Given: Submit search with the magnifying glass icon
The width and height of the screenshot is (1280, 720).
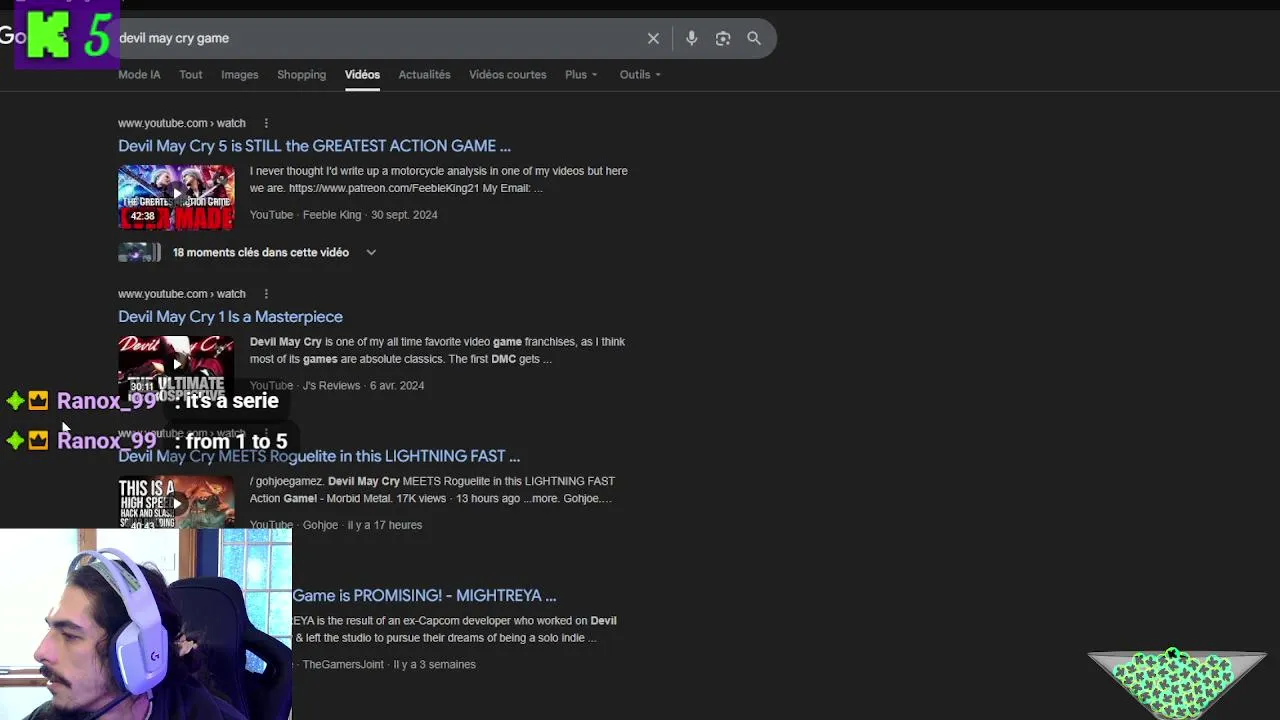Looking at the screenshot, I should [754, 38].
